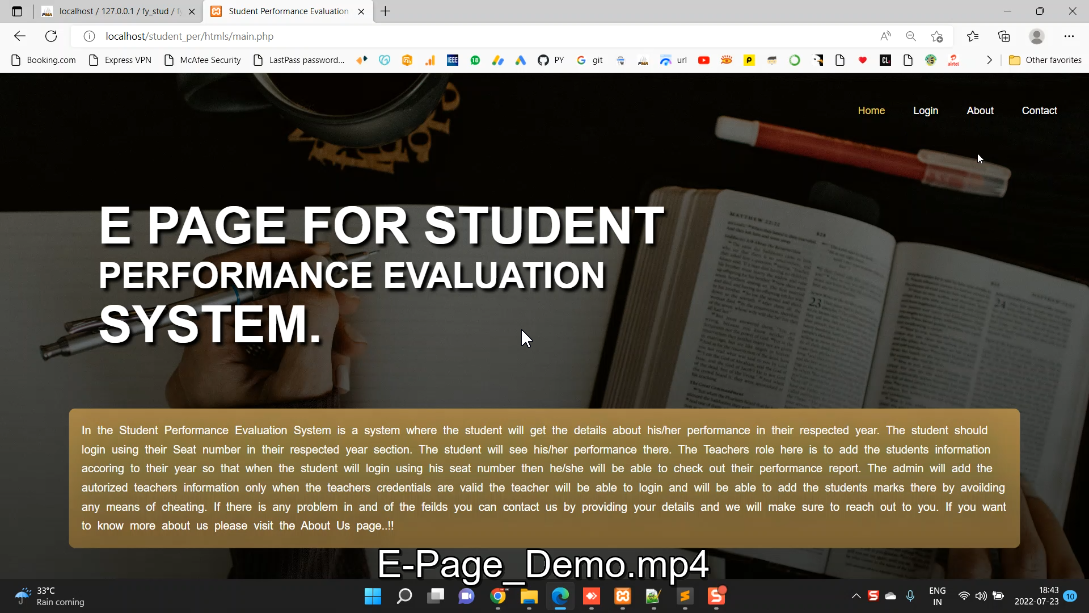Image resolution: width=1089 pixels, height=613 pixels.
Task: Click the address bar URL field
Action: point(400,36)
